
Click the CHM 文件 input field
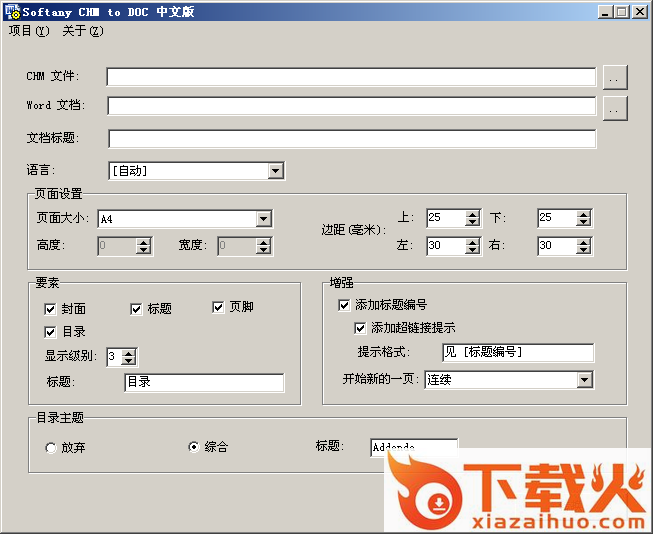tap(351, 77)
